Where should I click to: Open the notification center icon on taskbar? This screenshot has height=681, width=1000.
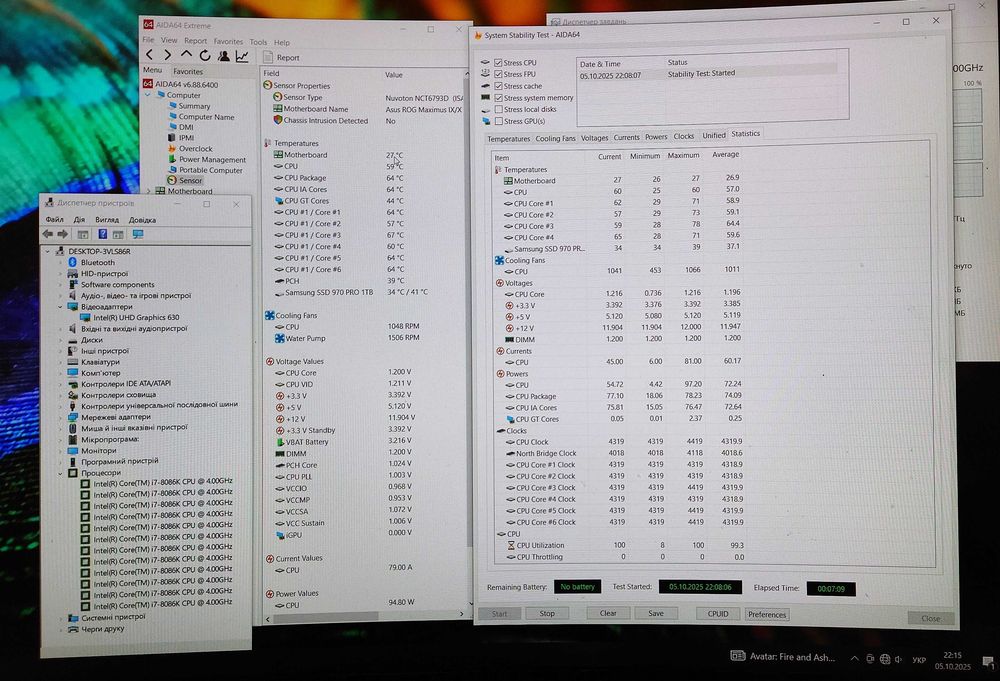point(988,662)
